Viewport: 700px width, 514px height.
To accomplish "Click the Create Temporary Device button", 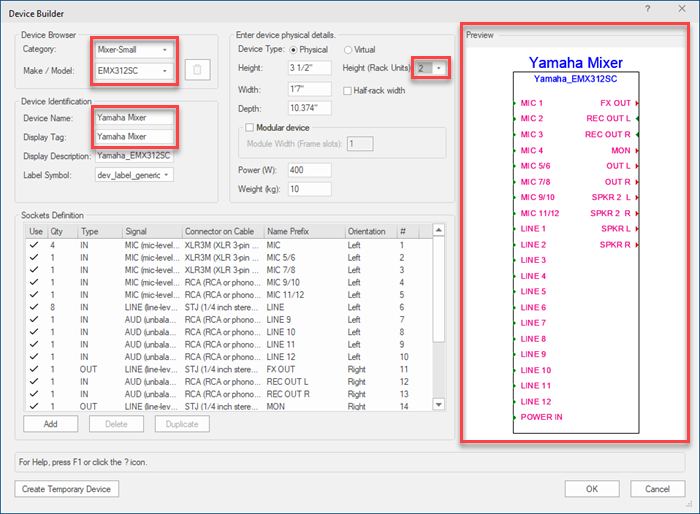I will (x=67, y=489).
